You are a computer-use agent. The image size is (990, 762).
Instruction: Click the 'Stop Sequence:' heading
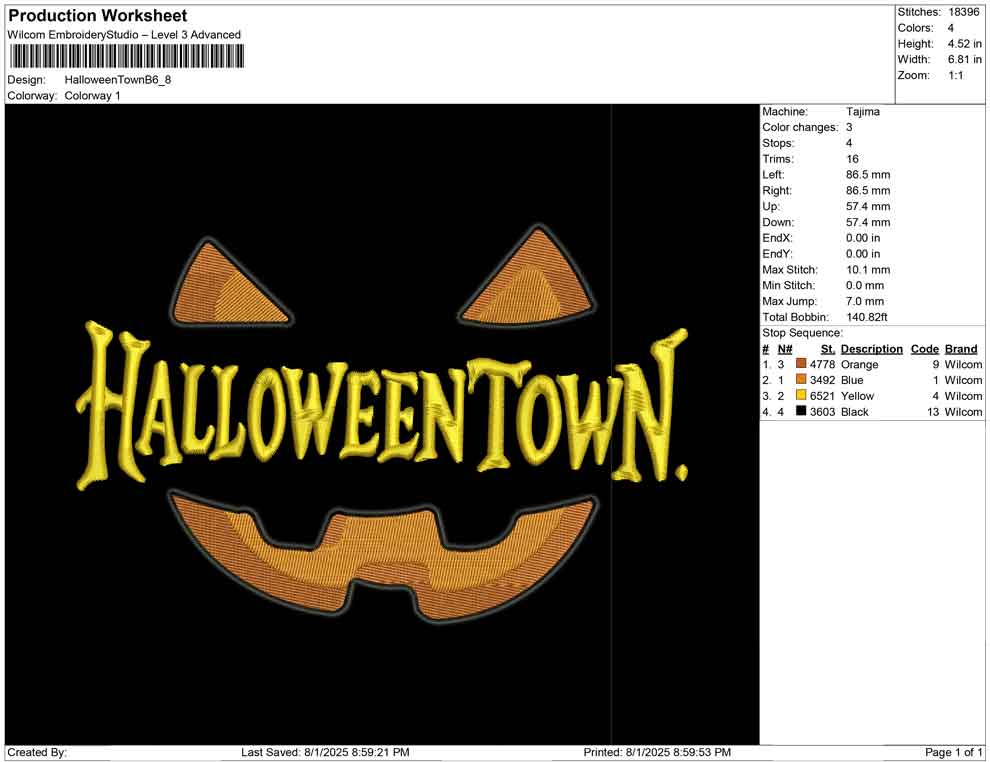802,333
